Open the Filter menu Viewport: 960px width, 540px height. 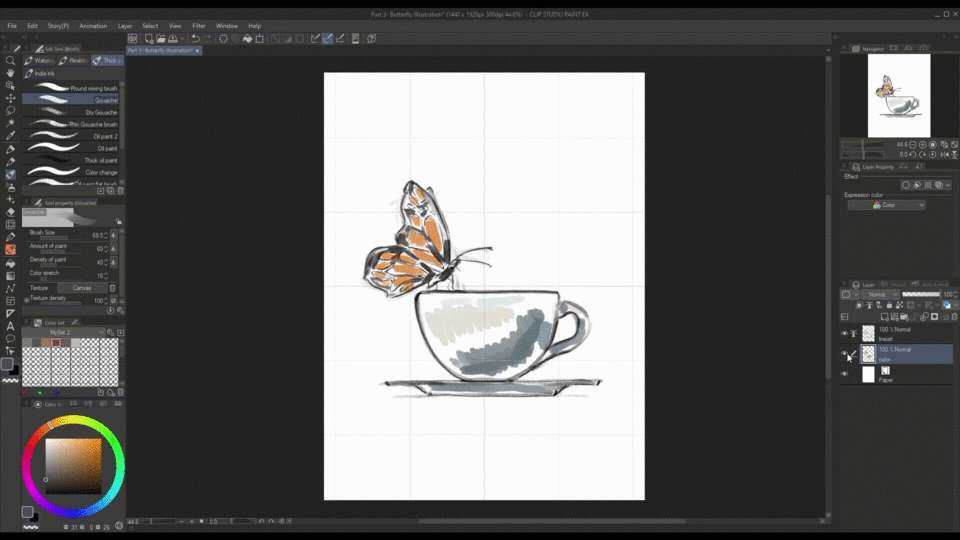199,26
